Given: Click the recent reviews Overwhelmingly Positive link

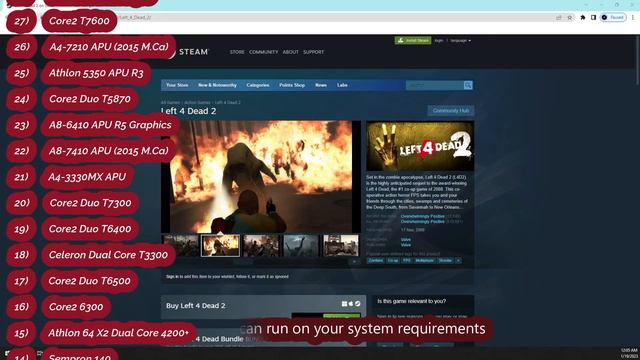Looking at the screenshot, I should 422,216.
